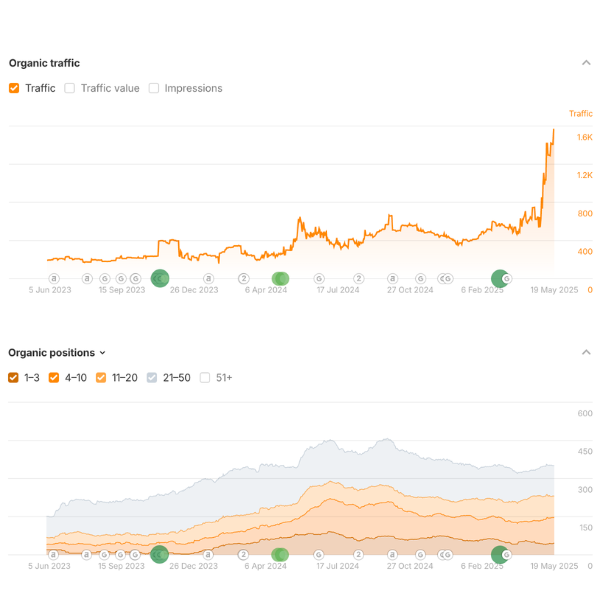Enable the 51+ positions checkbox
This screenshot has width=600, height=600.
point(205,378)
